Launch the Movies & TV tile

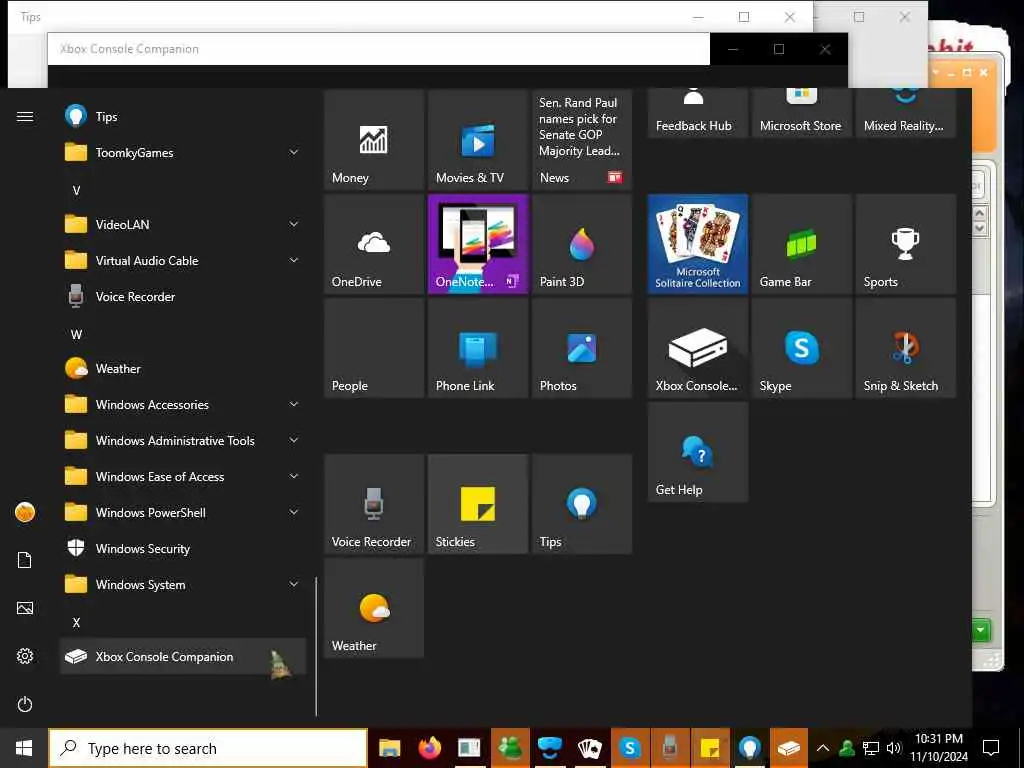point(477,139)
